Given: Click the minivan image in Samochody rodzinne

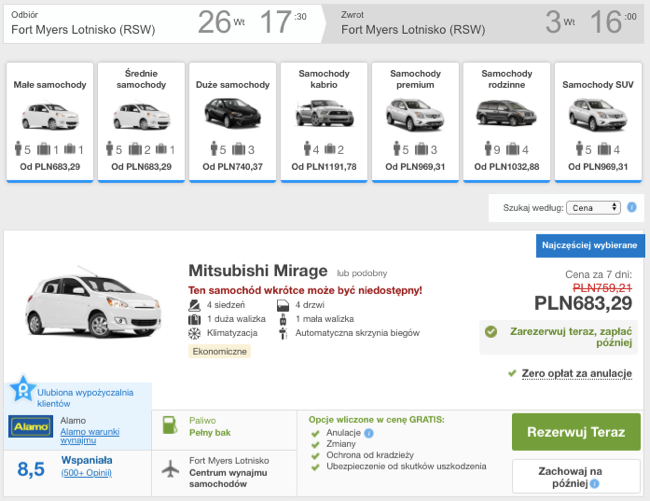Looking at the screenshot, I should pos(507,112).
